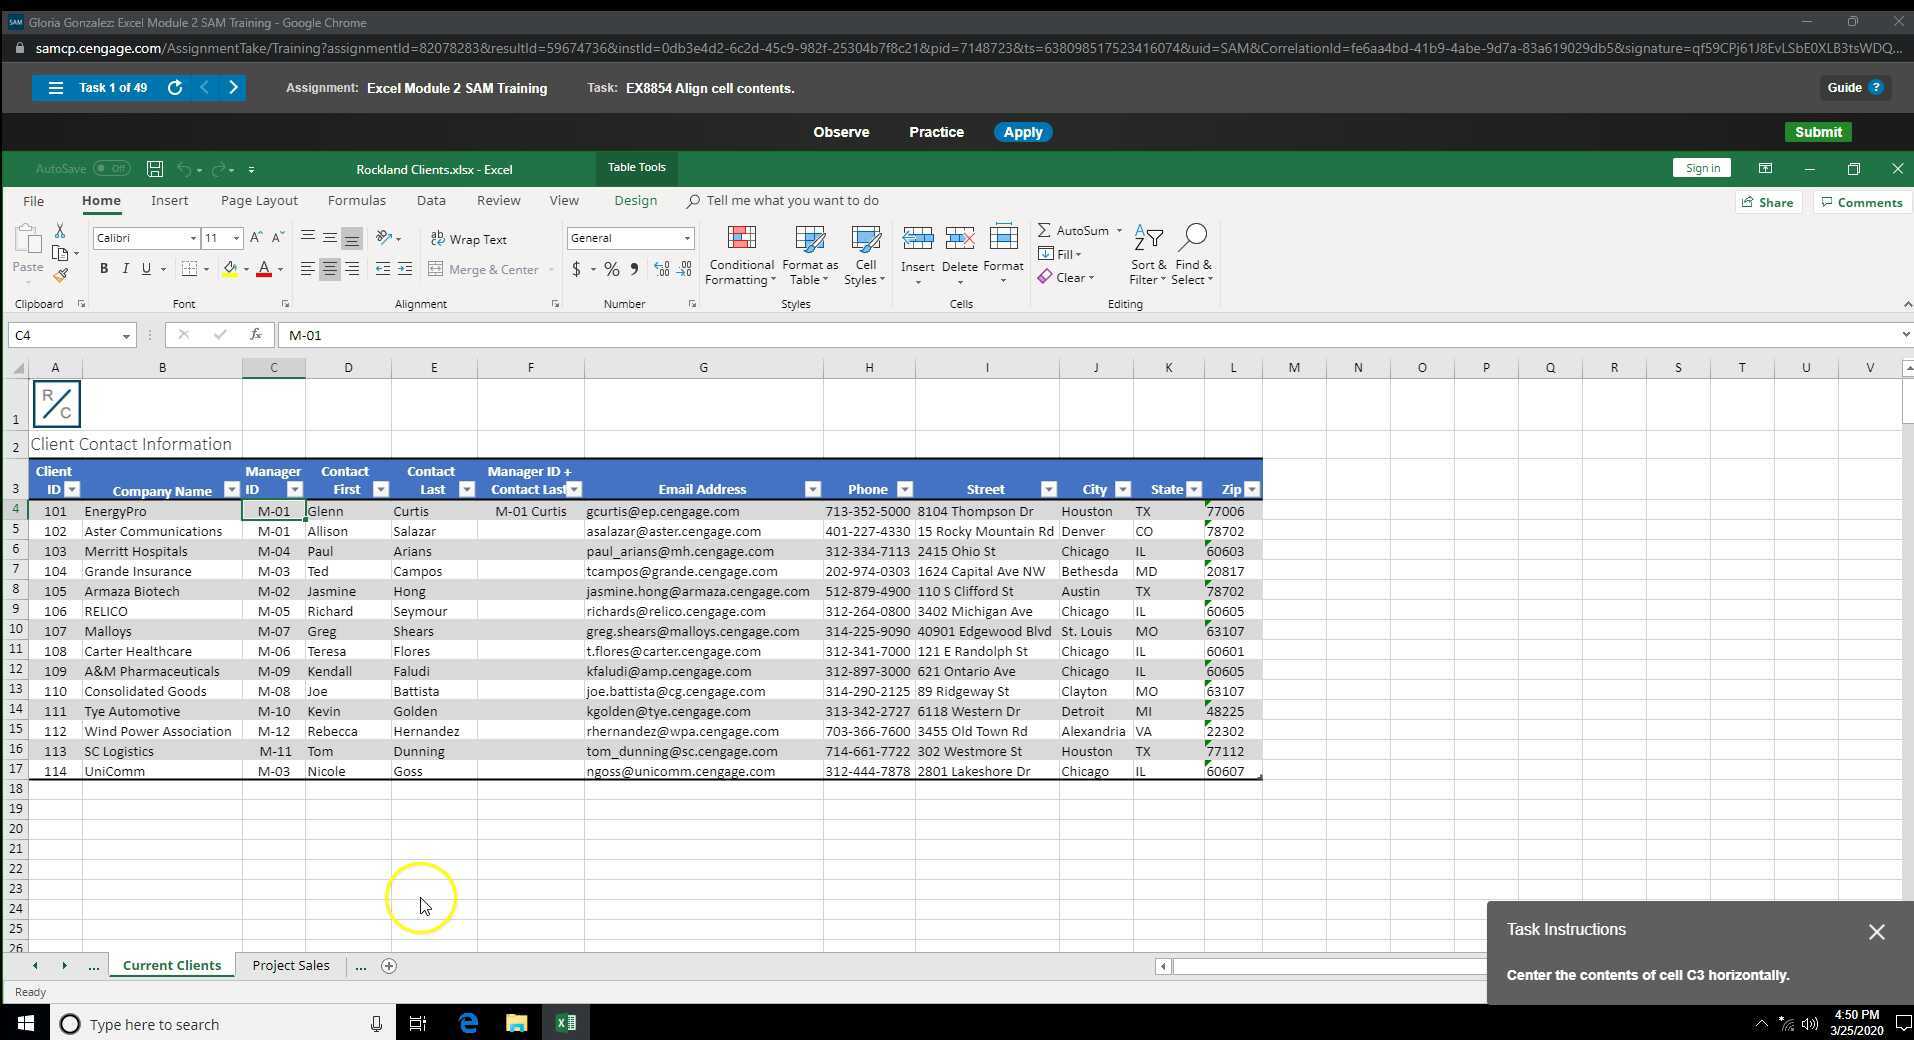
Task: Select the Italic formatting icon
Action: (x=125, y=268)
